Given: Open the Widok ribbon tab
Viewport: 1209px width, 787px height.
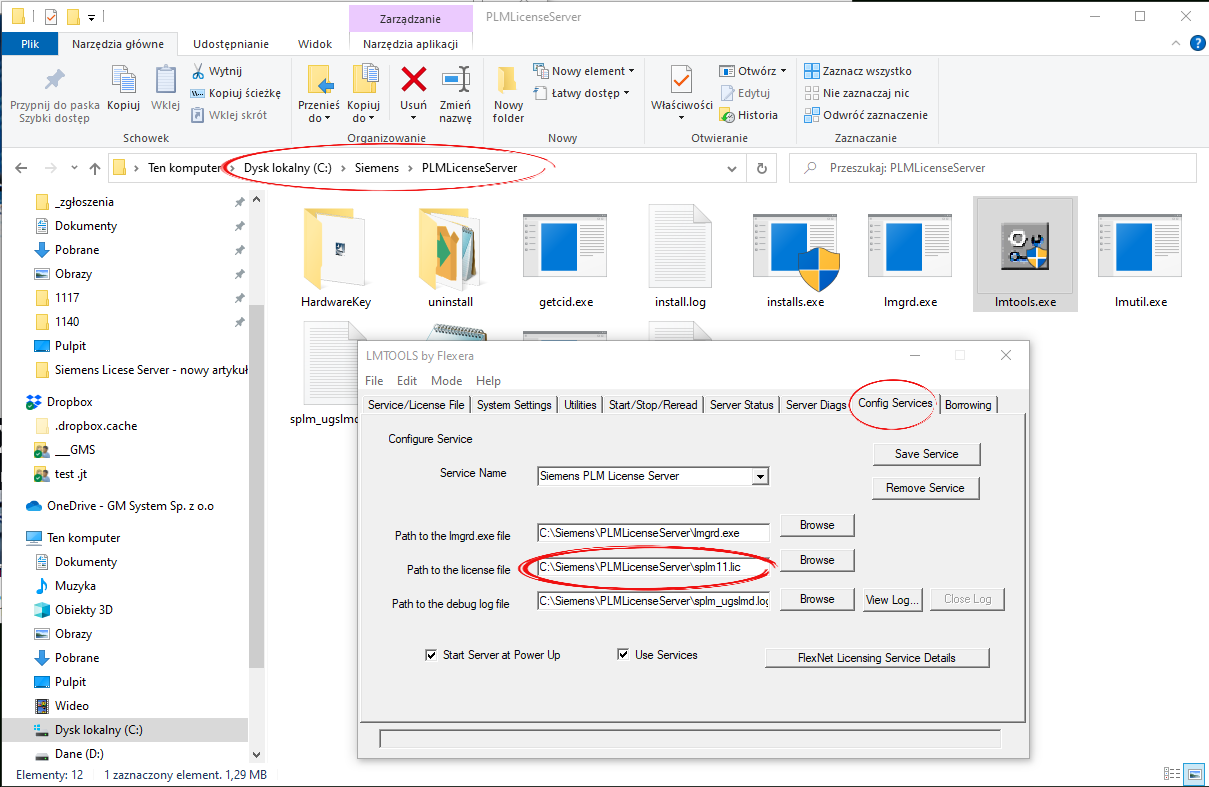Looking at the screenshot, I should tap(315, 44).
